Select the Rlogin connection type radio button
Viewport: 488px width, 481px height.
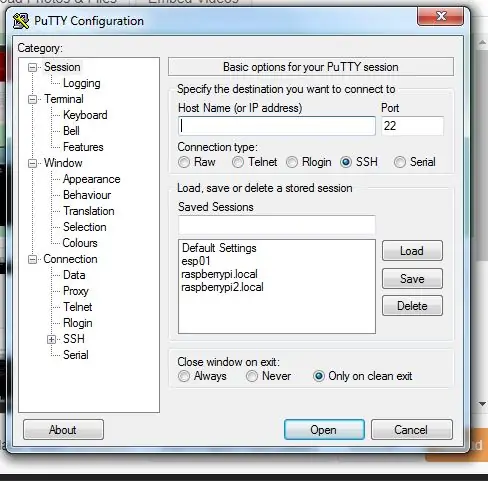[292, 162]
